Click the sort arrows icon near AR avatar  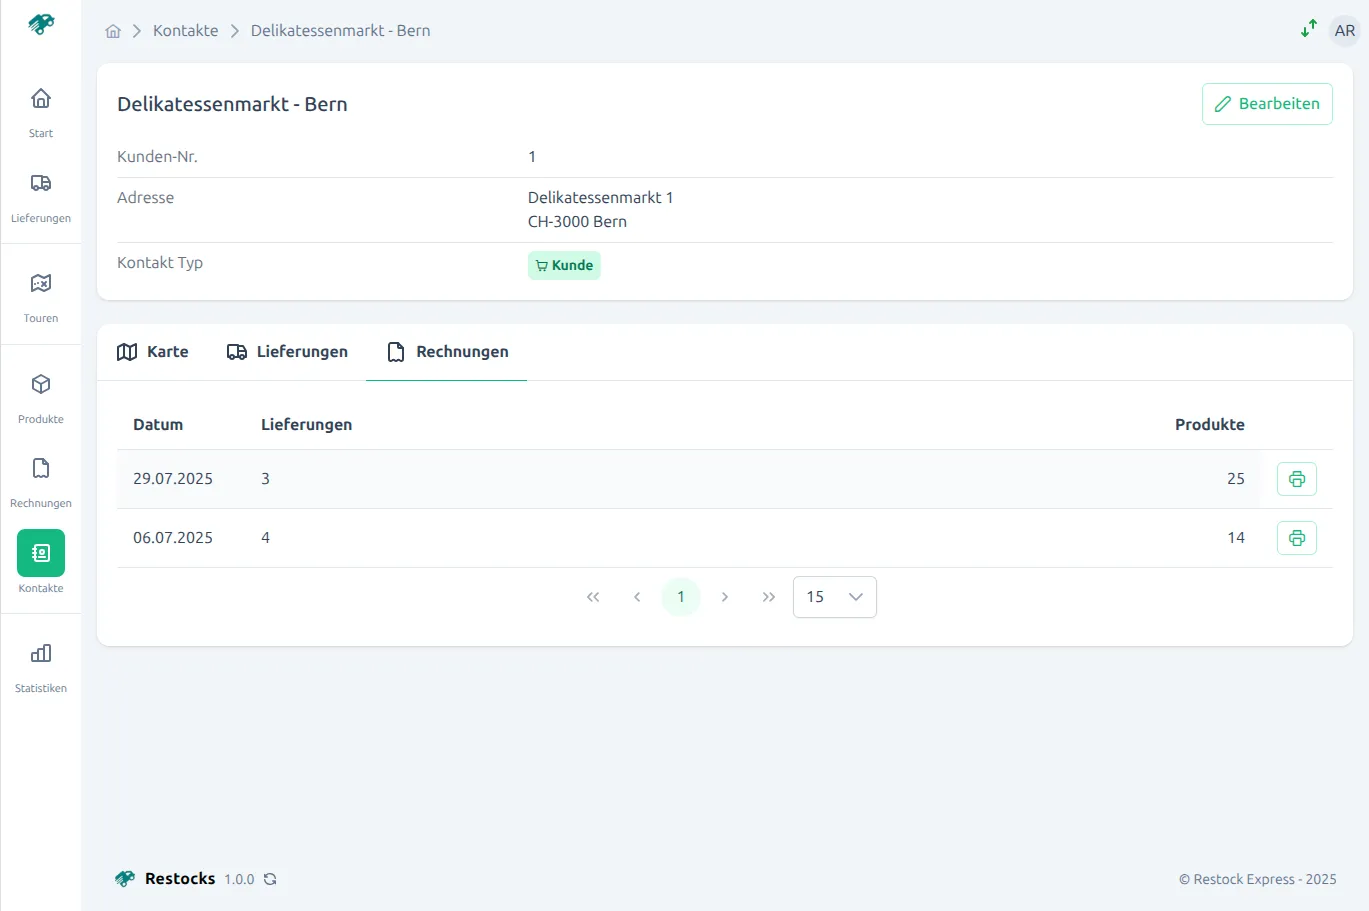[1308, 29]
